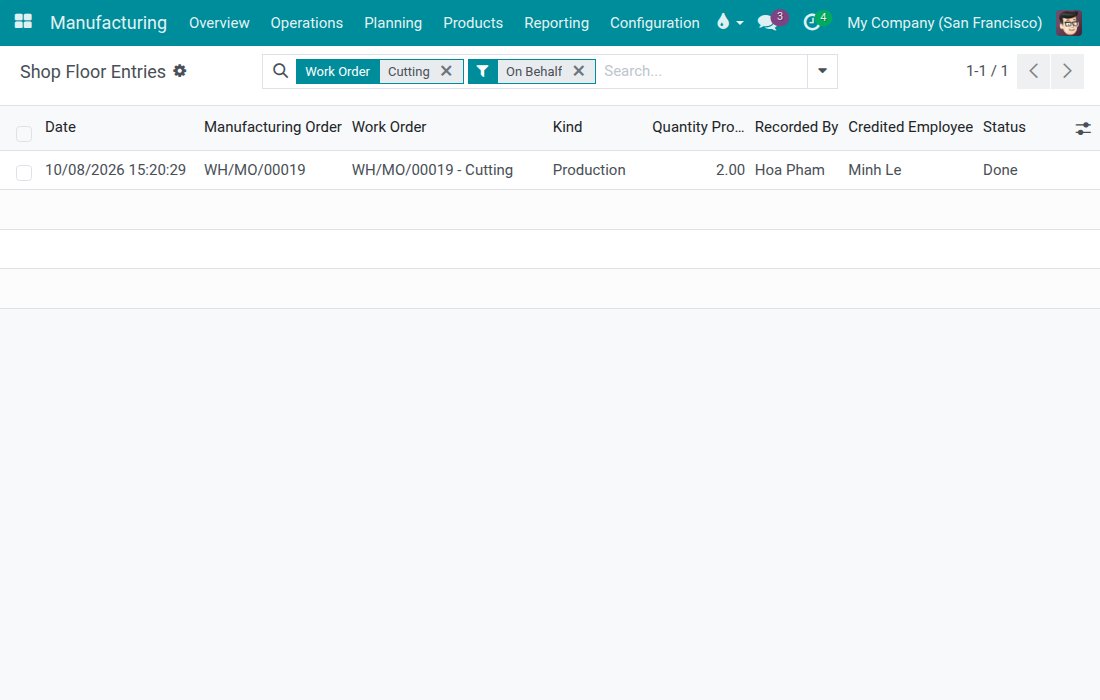Click the funnel filter icon on On Behalf facet

(x=483, y=71)
